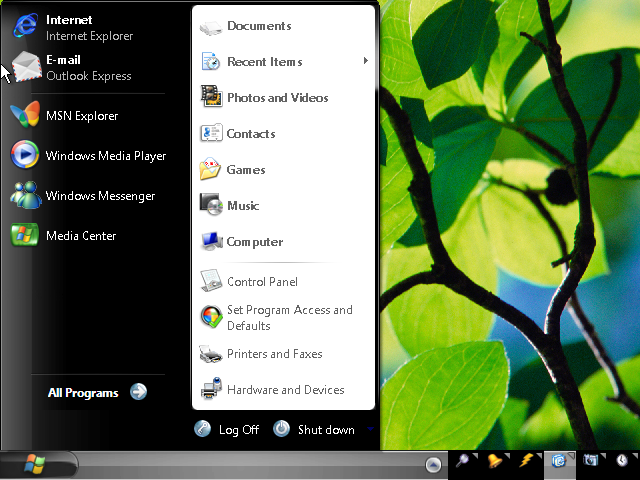The image size is (640, 480).
Task: Open Printers and Faxes
Action: tap(261, 354)
